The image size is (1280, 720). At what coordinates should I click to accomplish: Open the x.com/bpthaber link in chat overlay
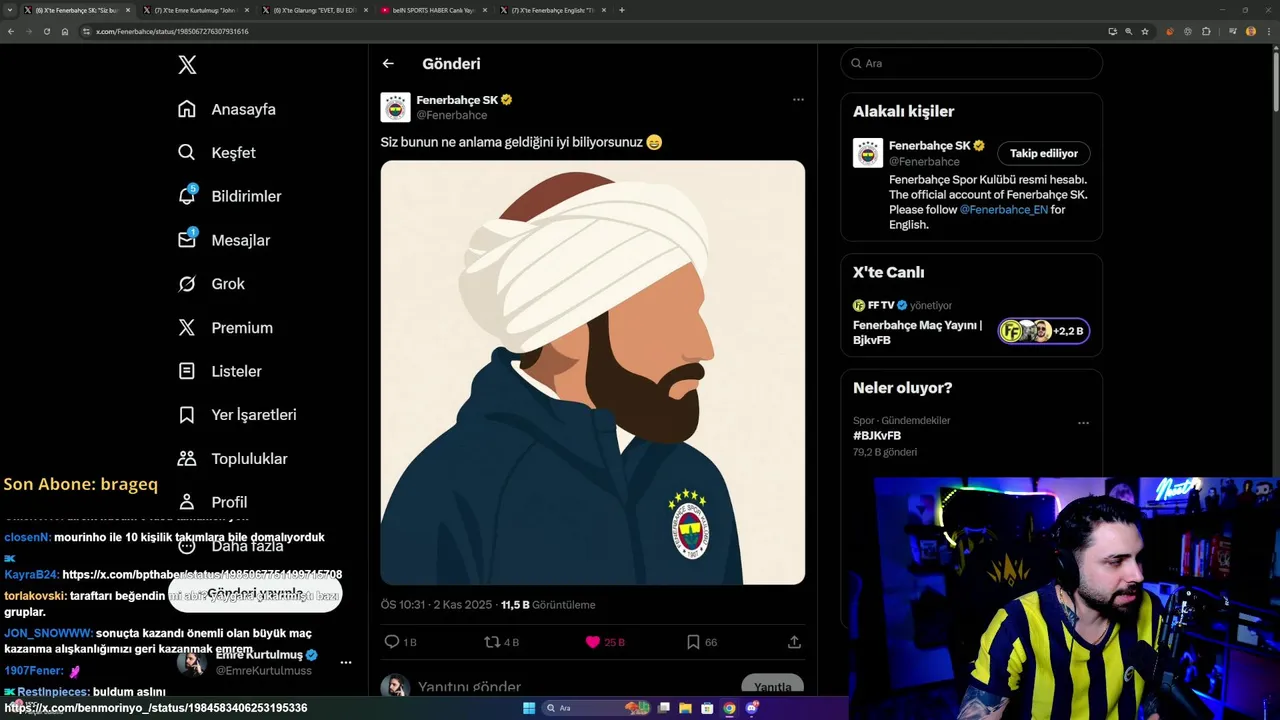202,575
